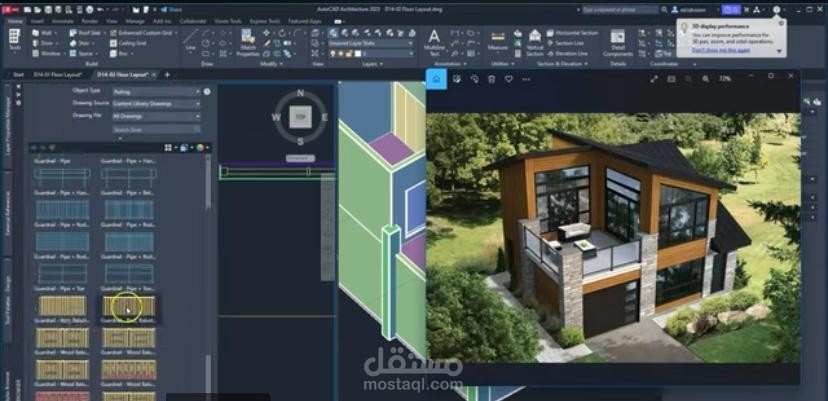Open the current layer dropdown in Layers panel
The width and height of the screenshot is (828, 401).
371,53
